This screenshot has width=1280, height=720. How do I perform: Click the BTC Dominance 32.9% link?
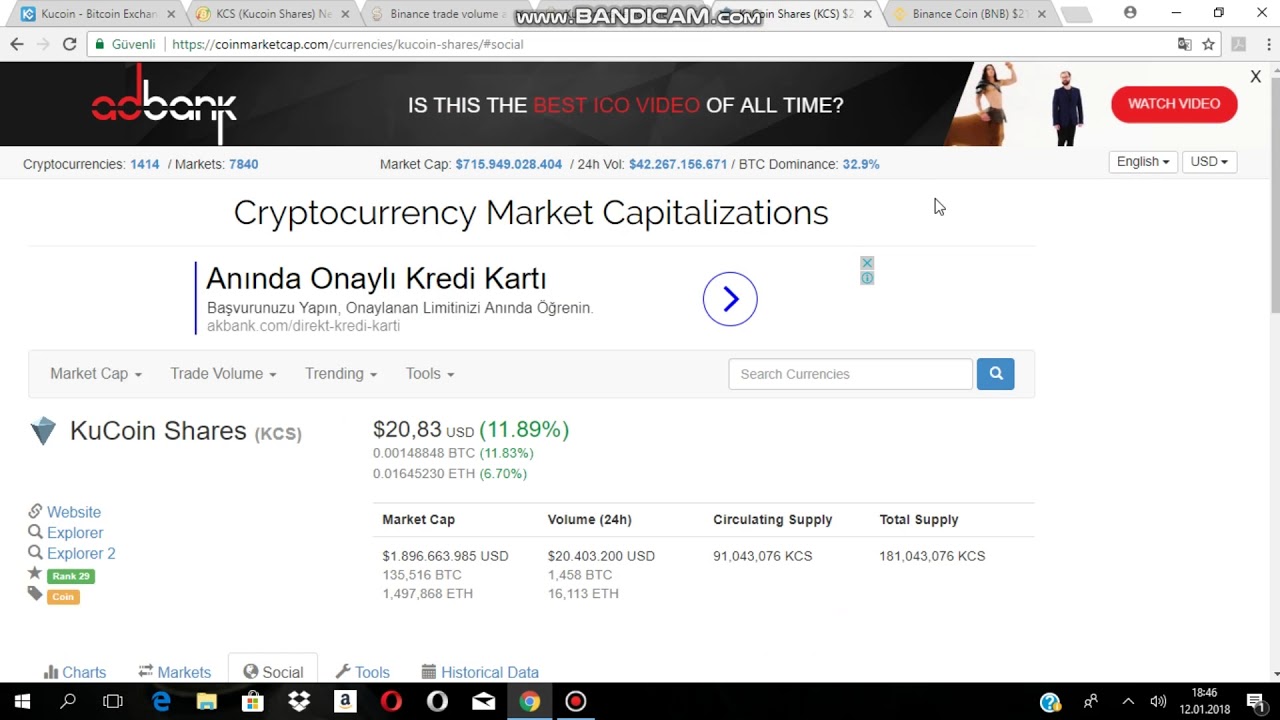coord(861,164)
